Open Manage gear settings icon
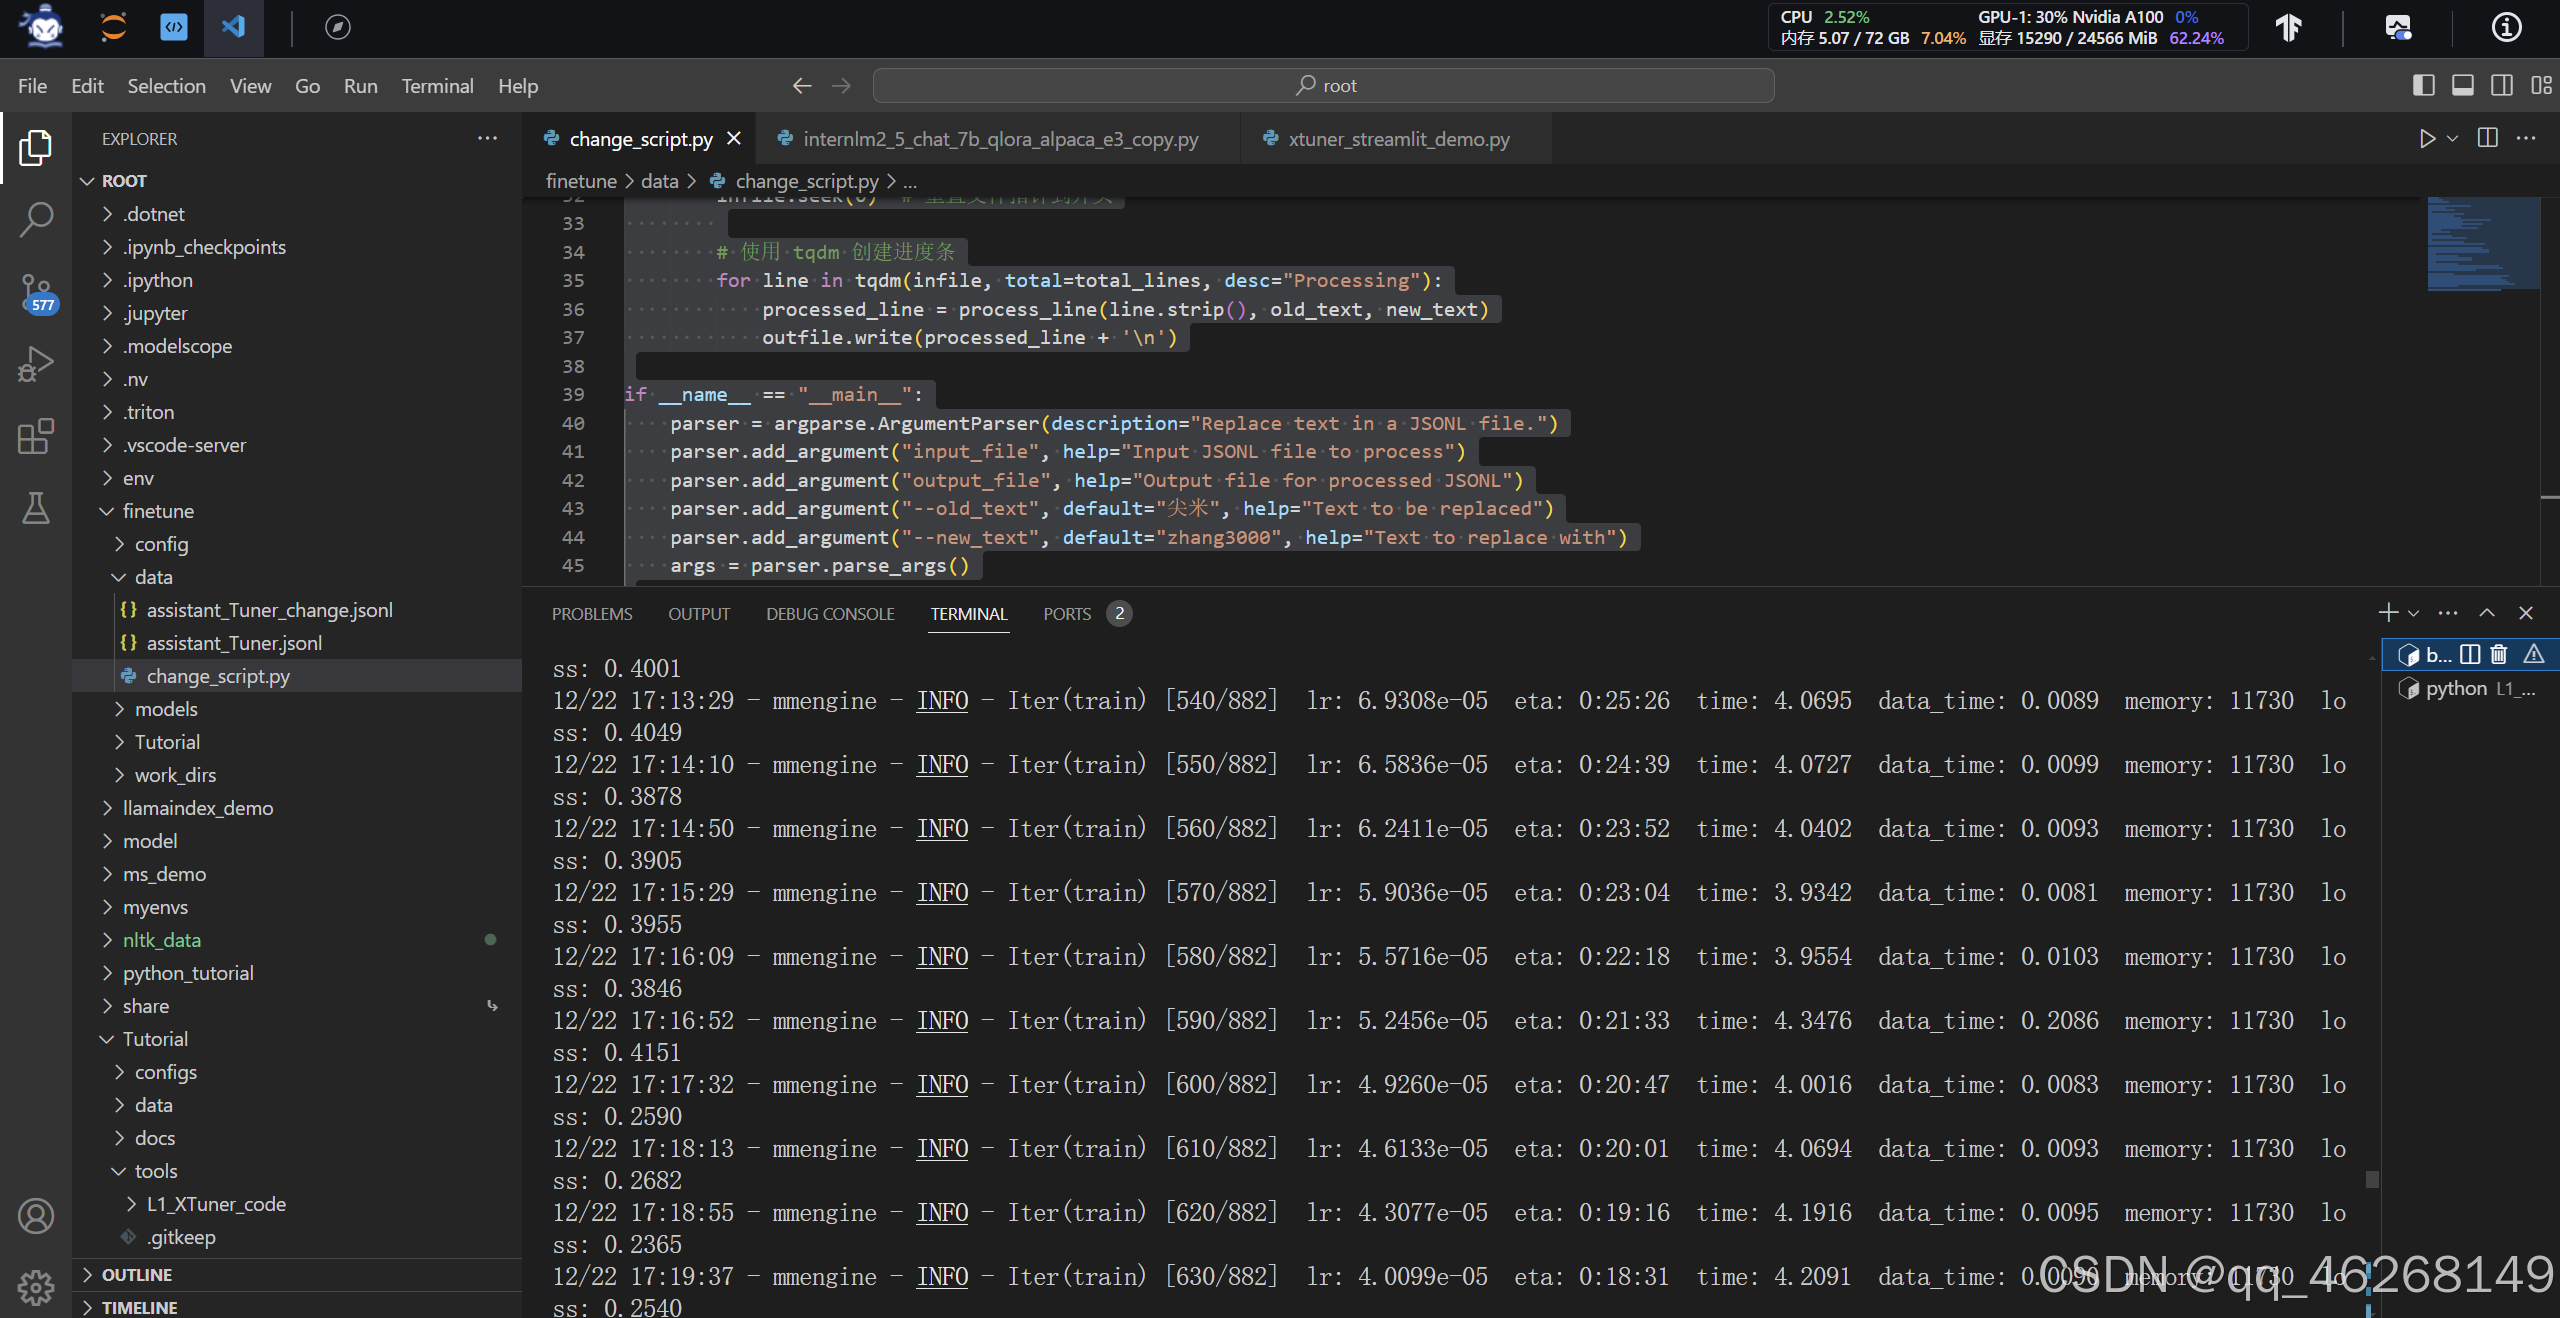Image resolution: width=2560 pixels, height=1318 pixels. click(x=36, y=1287)
